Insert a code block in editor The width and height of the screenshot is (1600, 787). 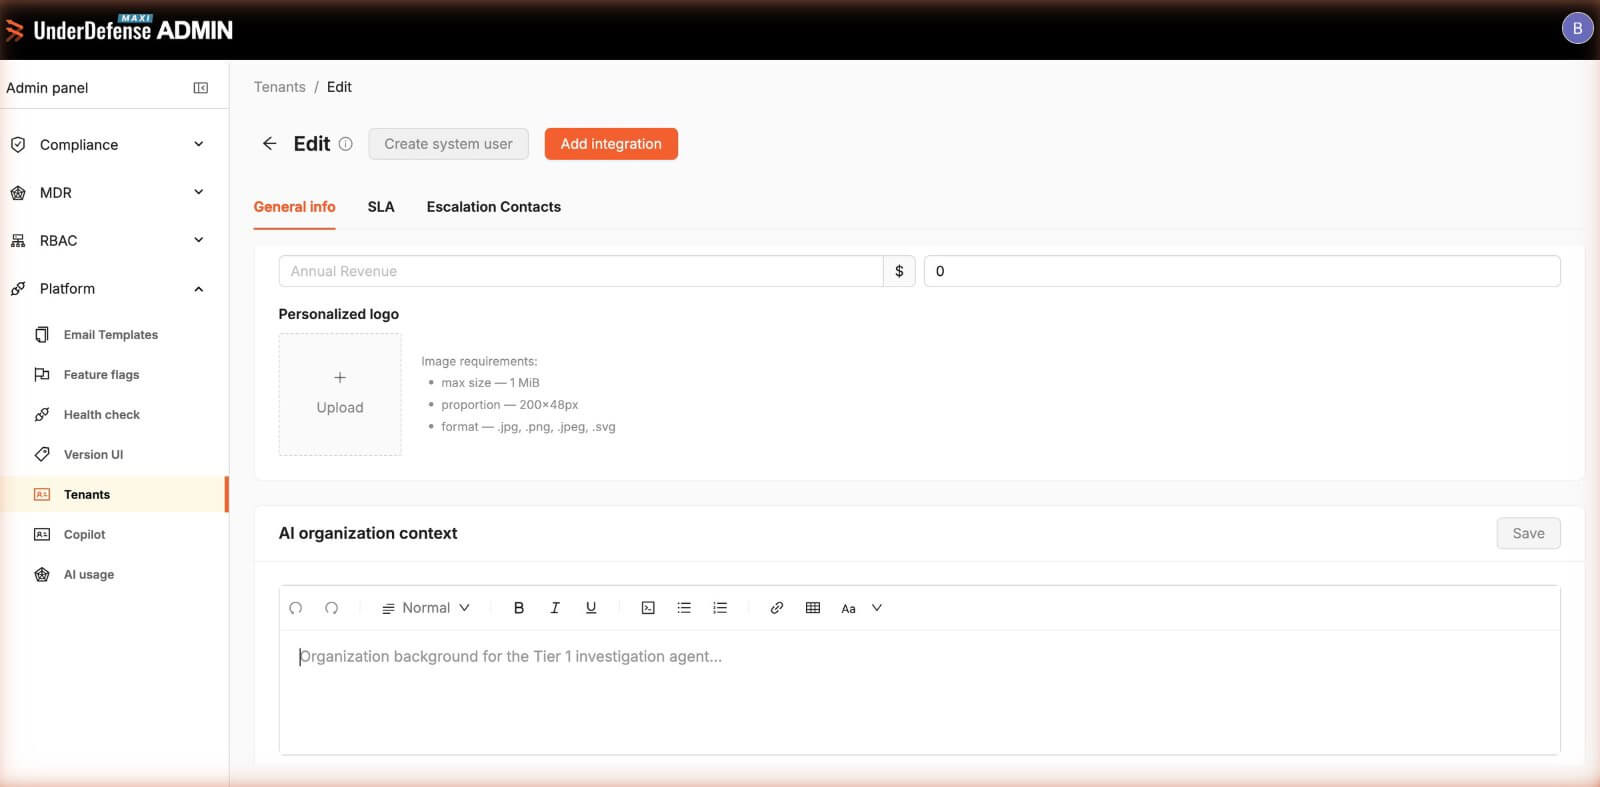[x=648, y=608]
